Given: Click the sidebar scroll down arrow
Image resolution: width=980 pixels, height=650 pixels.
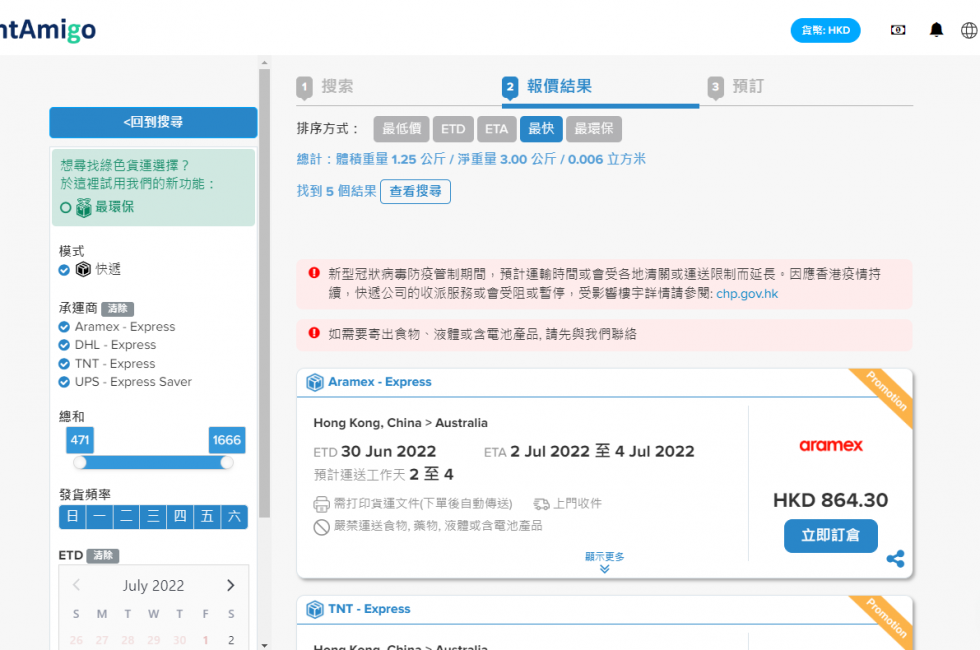Looking at the screenshot, I should point(264,645).
